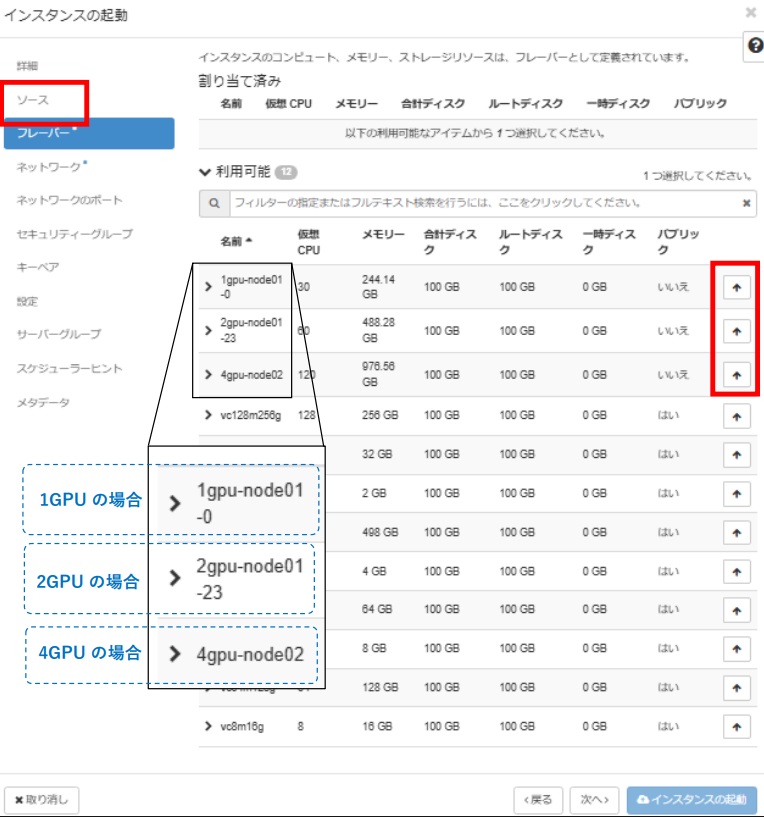Sort available flavors by 仮想 CPU column

[309, 242]
